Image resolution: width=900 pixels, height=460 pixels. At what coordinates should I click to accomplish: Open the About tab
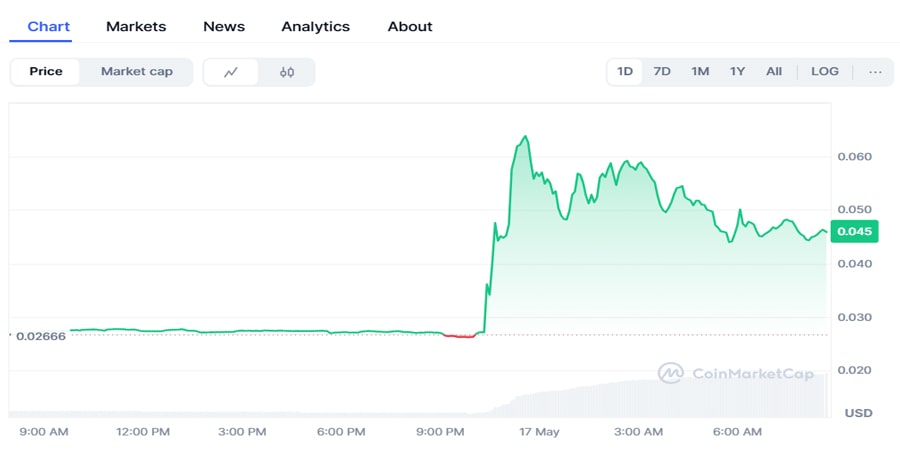(x=410, y=26)
